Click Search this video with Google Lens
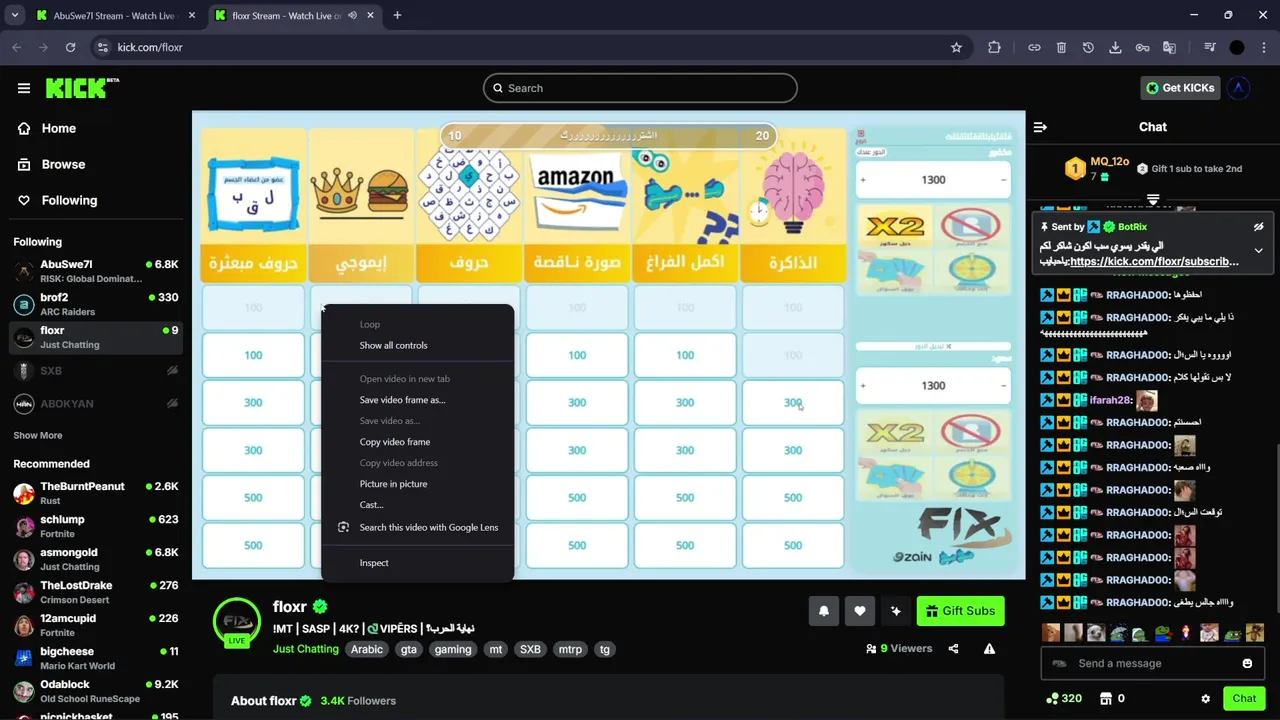 (x=417, y=527)
